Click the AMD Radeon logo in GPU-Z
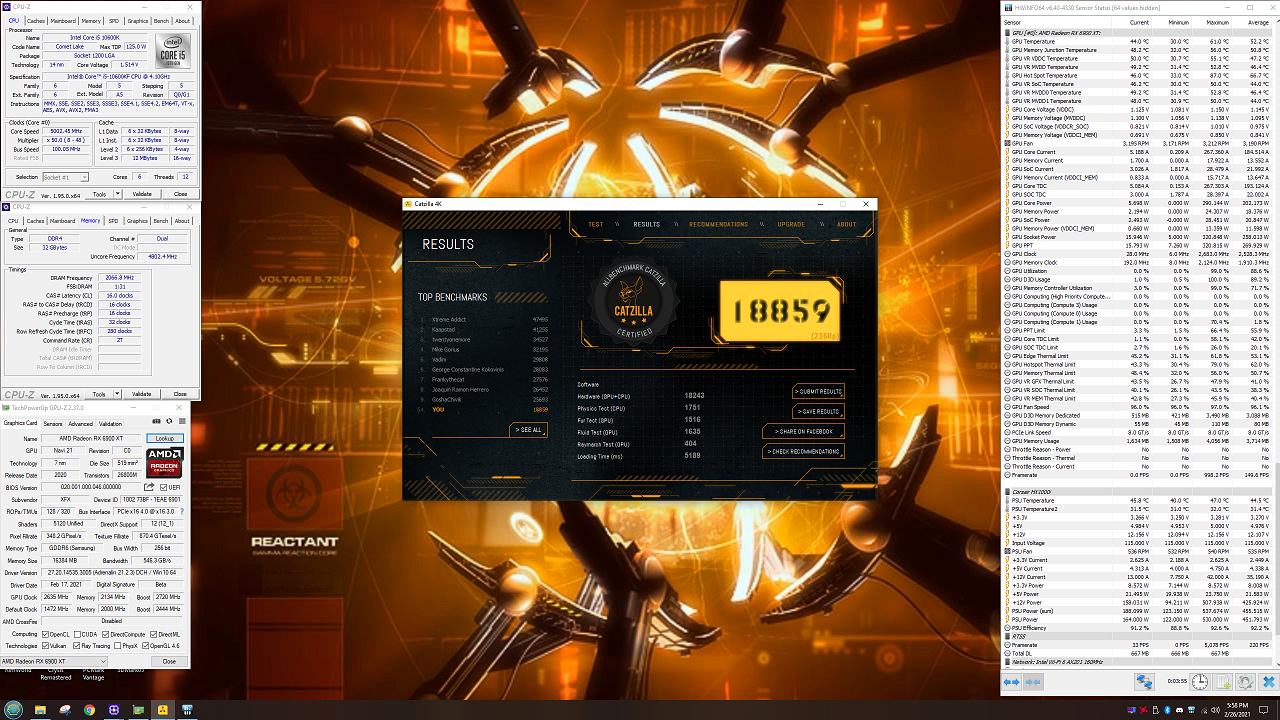Image resolution: width=1280 pixels, height=720 pixels. tap(166, 461)
